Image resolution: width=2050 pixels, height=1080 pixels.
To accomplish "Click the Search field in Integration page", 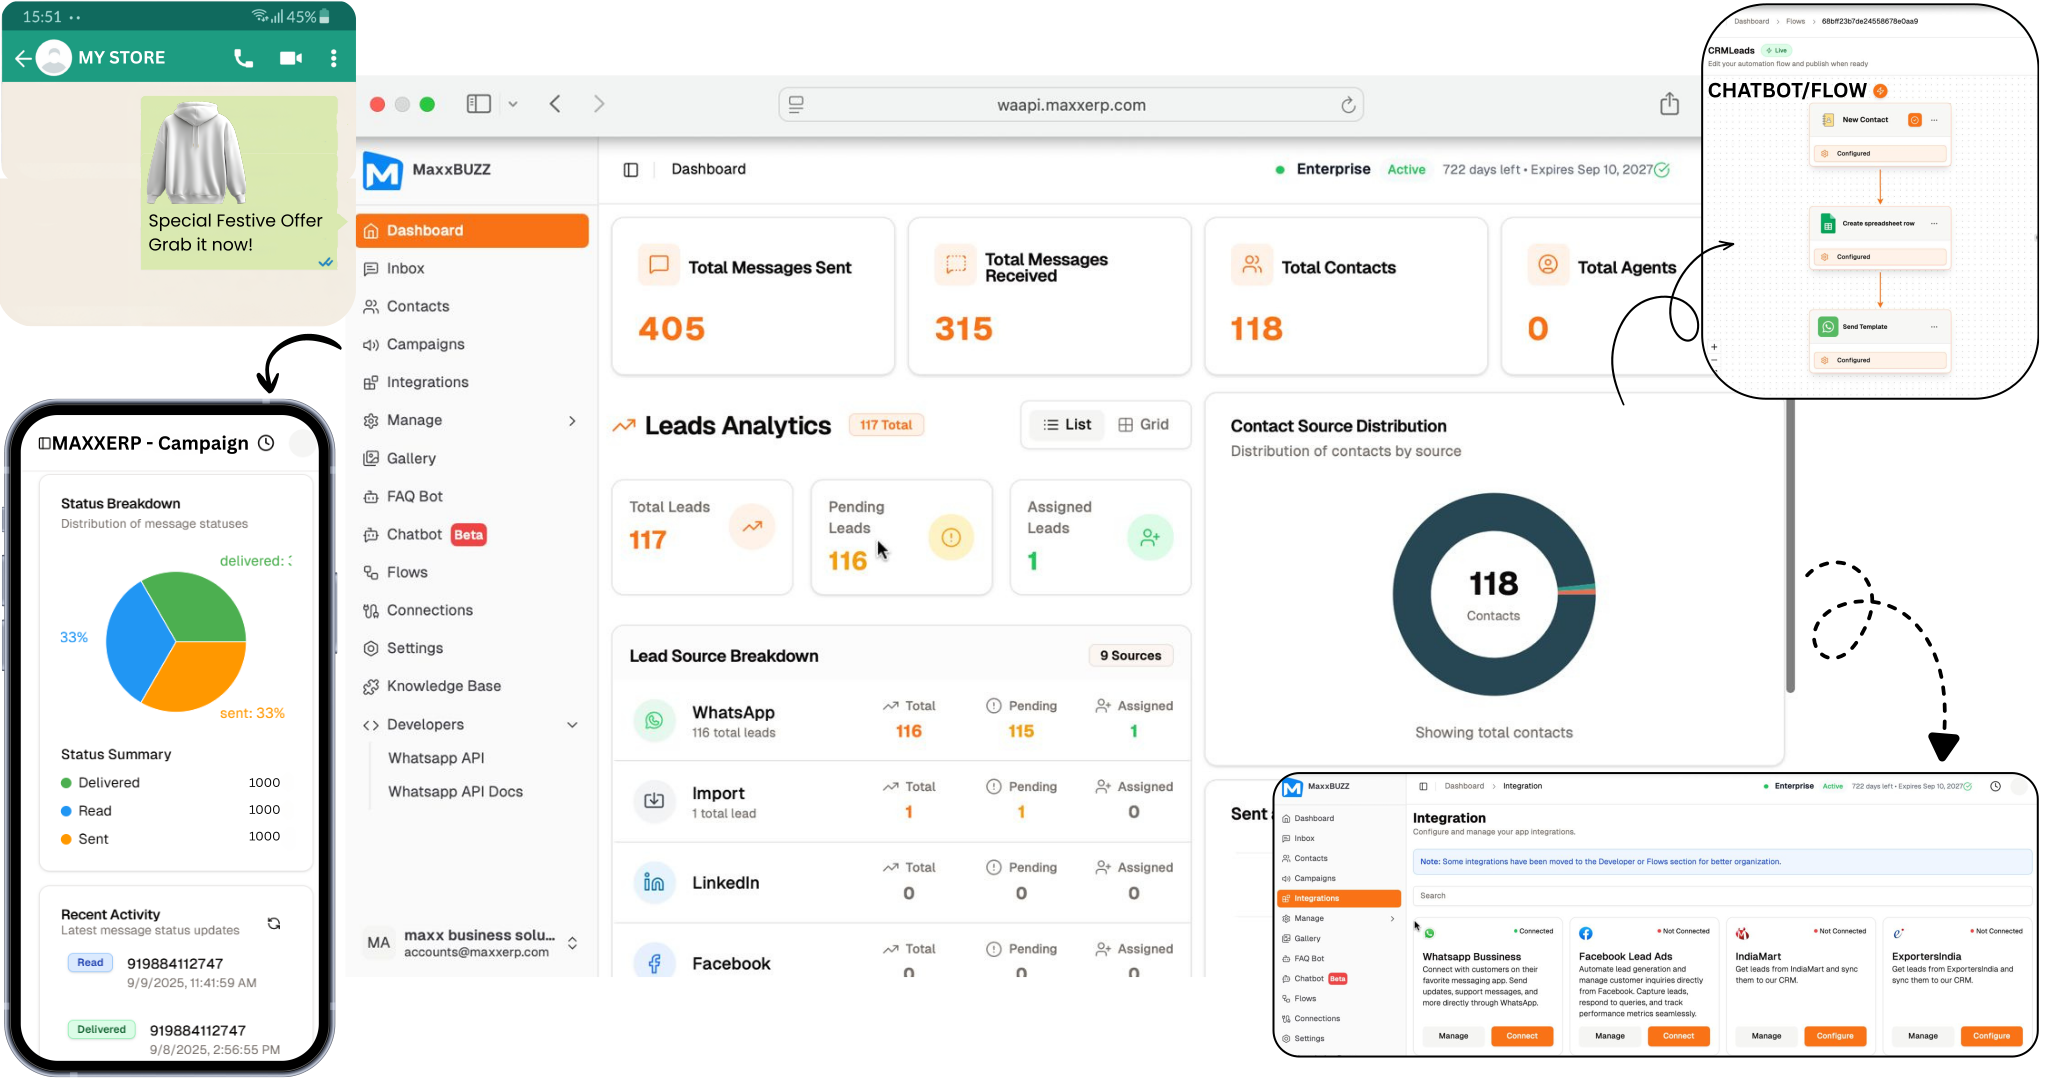I will point(1720,896).
